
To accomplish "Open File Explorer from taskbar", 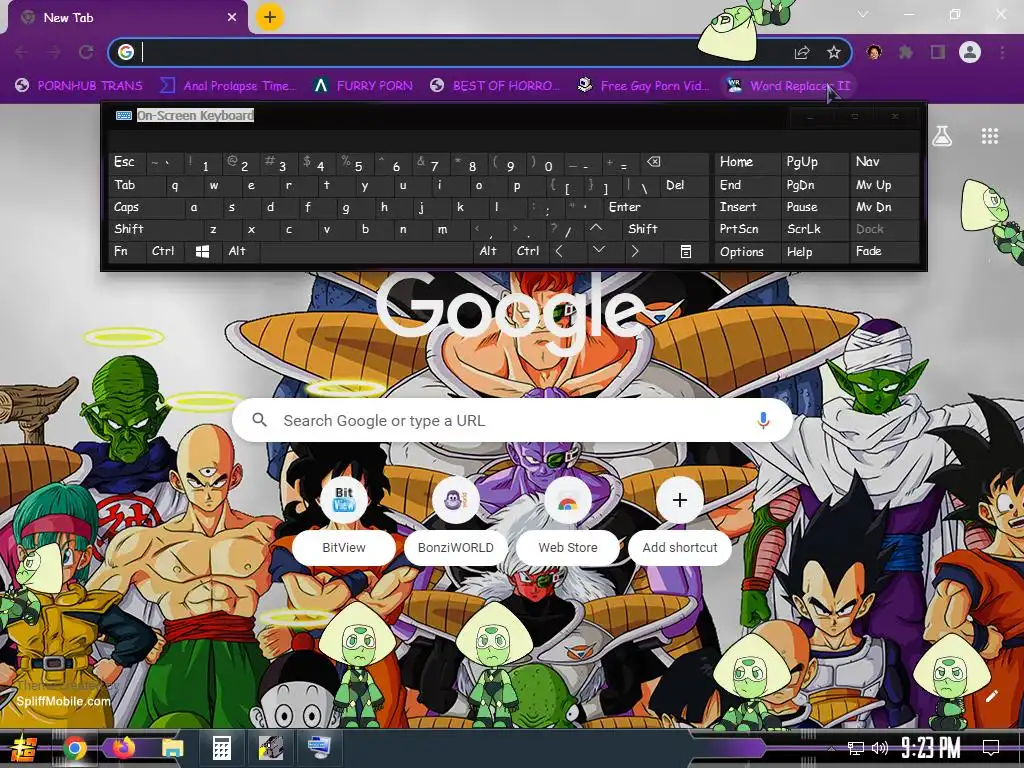I will 172,748.
